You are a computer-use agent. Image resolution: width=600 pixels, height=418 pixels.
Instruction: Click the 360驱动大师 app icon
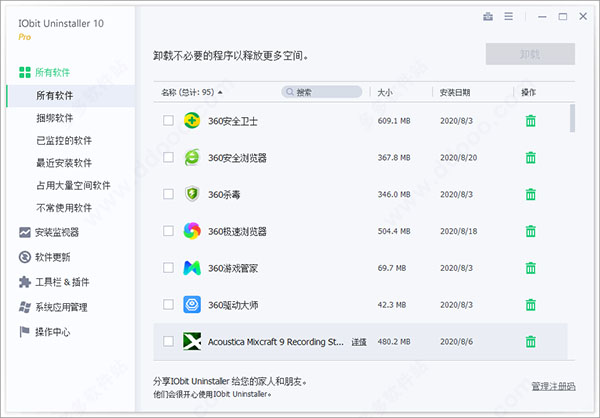coord(192,304)
